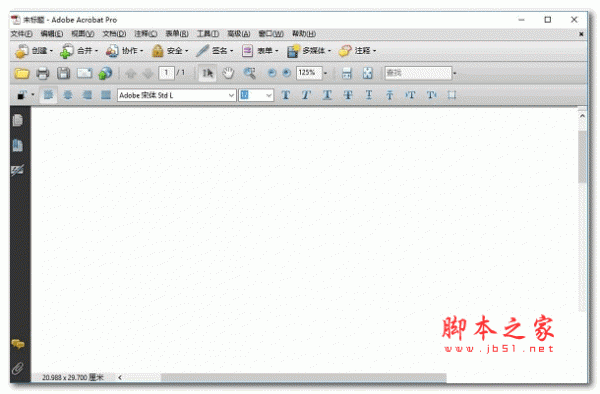
Task: Click the T icon with line above
Action: tap(390, 95)
